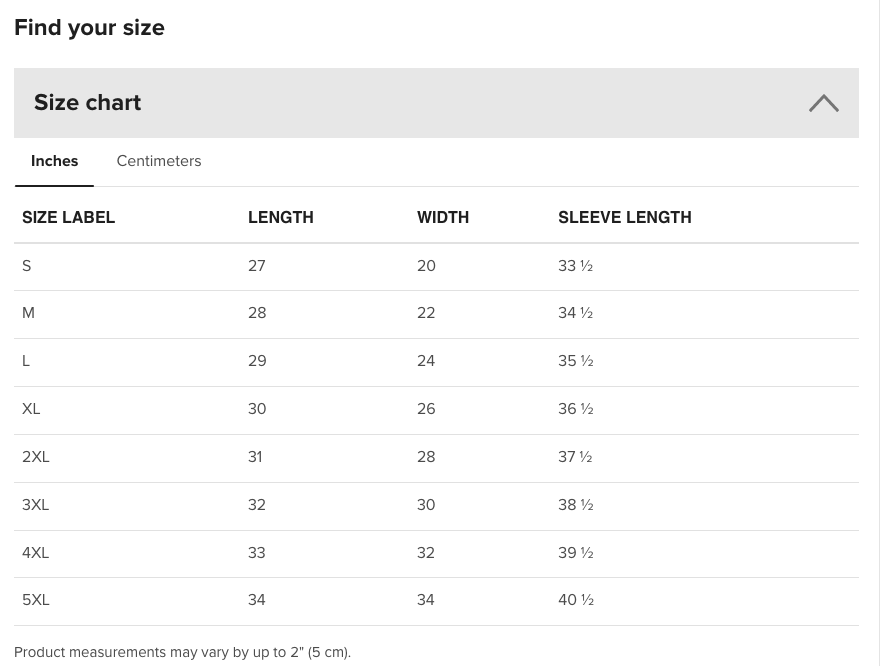
Task: Click the WIDTH column header
Action: [443, 218]
